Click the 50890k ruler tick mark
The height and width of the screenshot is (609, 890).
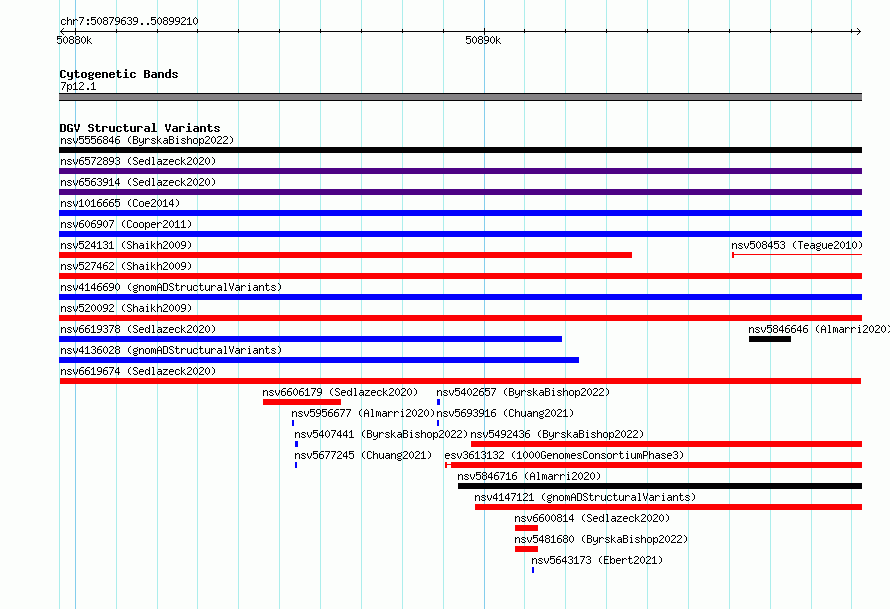click(x=484, y=32)
